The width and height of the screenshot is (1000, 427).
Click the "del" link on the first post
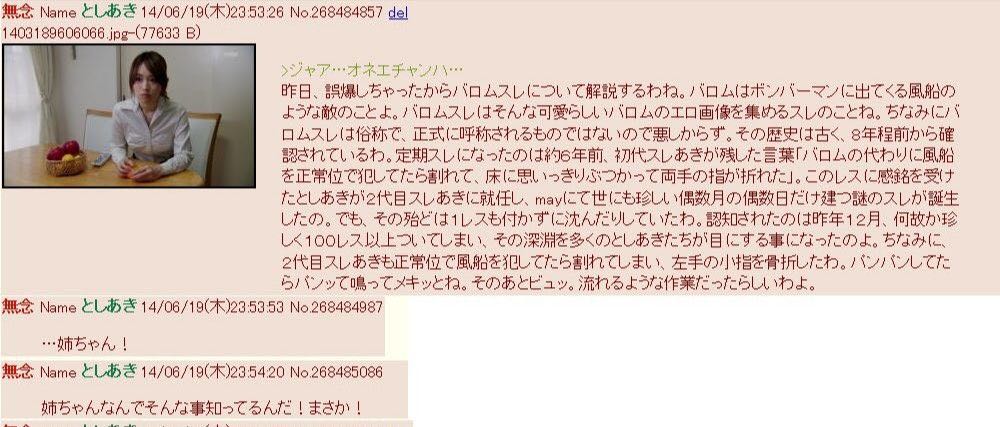coord(398,12)
